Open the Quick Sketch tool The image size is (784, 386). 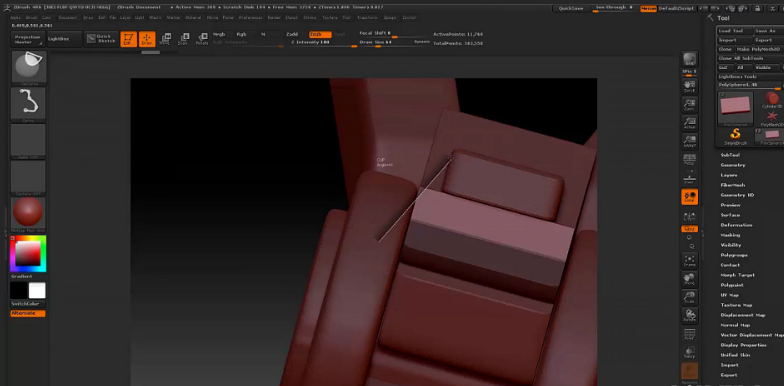[102, 39]
